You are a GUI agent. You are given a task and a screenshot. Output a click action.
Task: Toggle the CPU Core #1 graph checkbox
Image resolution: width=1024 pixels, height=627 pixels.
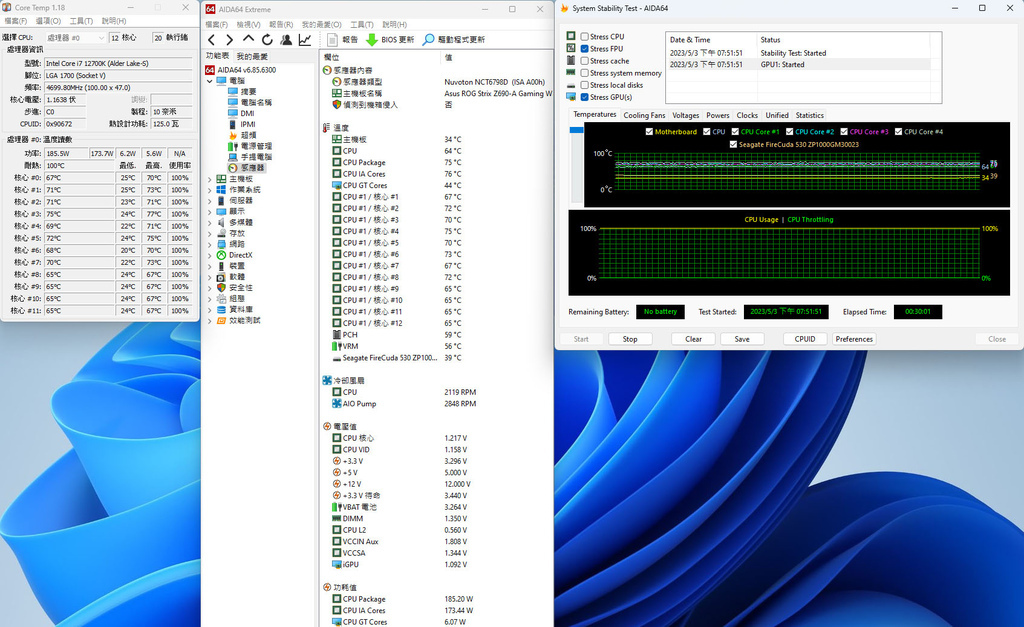(x=735, y=132)
